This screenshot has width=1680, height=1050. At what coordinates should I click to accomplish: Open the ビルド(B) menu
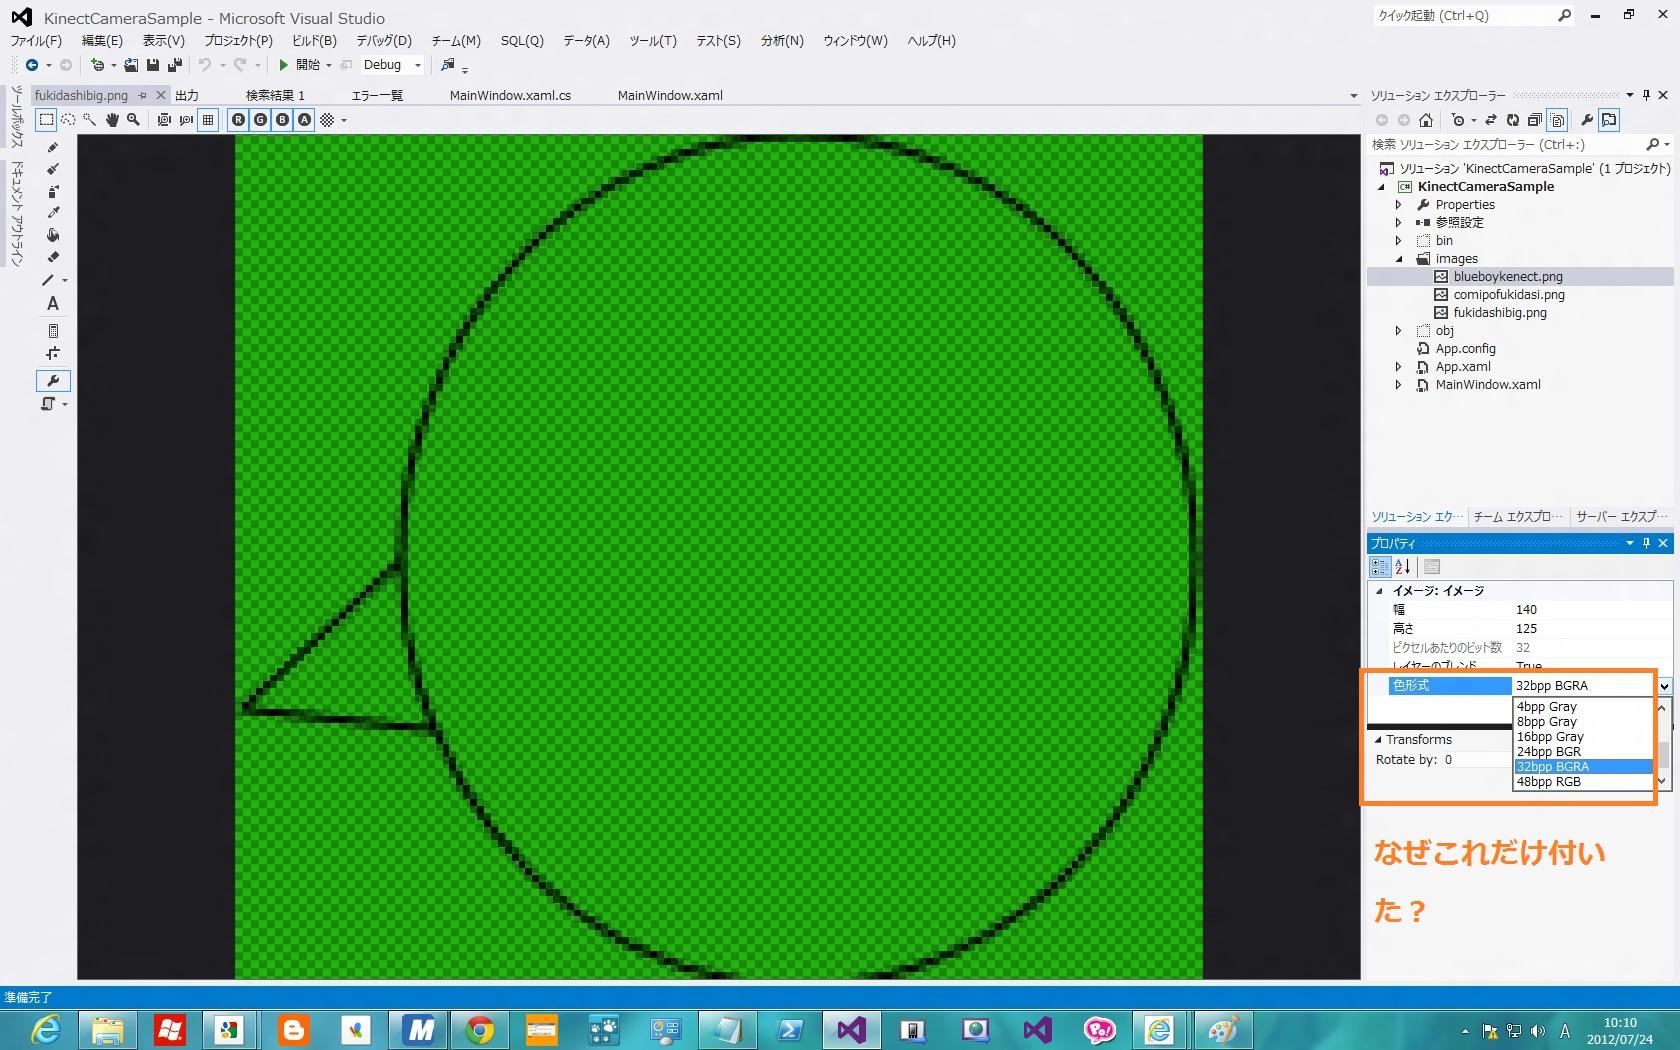tap(314, 41)
